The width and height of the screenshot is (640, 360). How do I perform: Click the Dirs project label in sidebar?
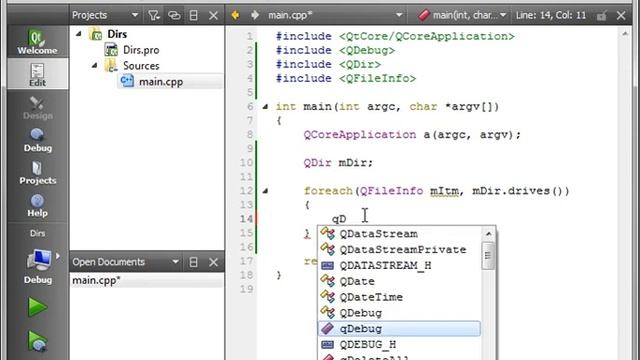(37, 233)
